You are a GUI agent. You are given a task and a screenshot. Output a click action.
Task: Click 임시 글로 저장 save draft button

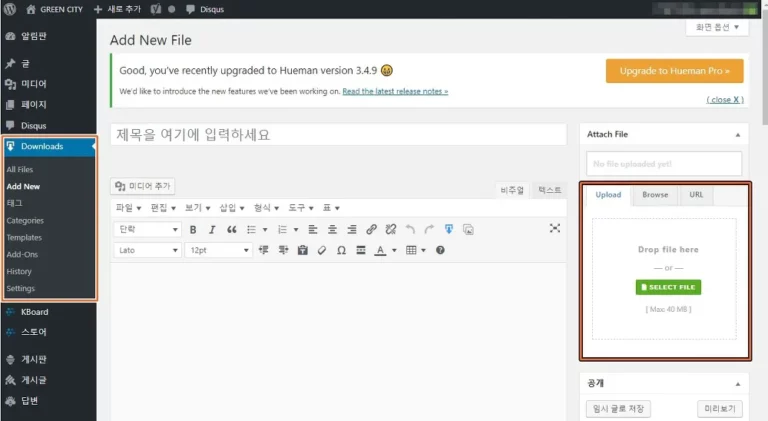click(x=618, y=408)
